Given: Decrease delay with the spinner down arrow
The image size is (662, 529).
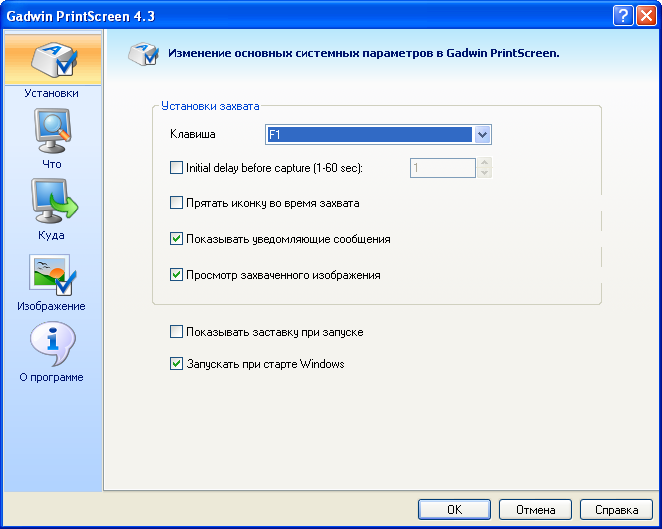Looking at the screenshot, I should [485, 173].
